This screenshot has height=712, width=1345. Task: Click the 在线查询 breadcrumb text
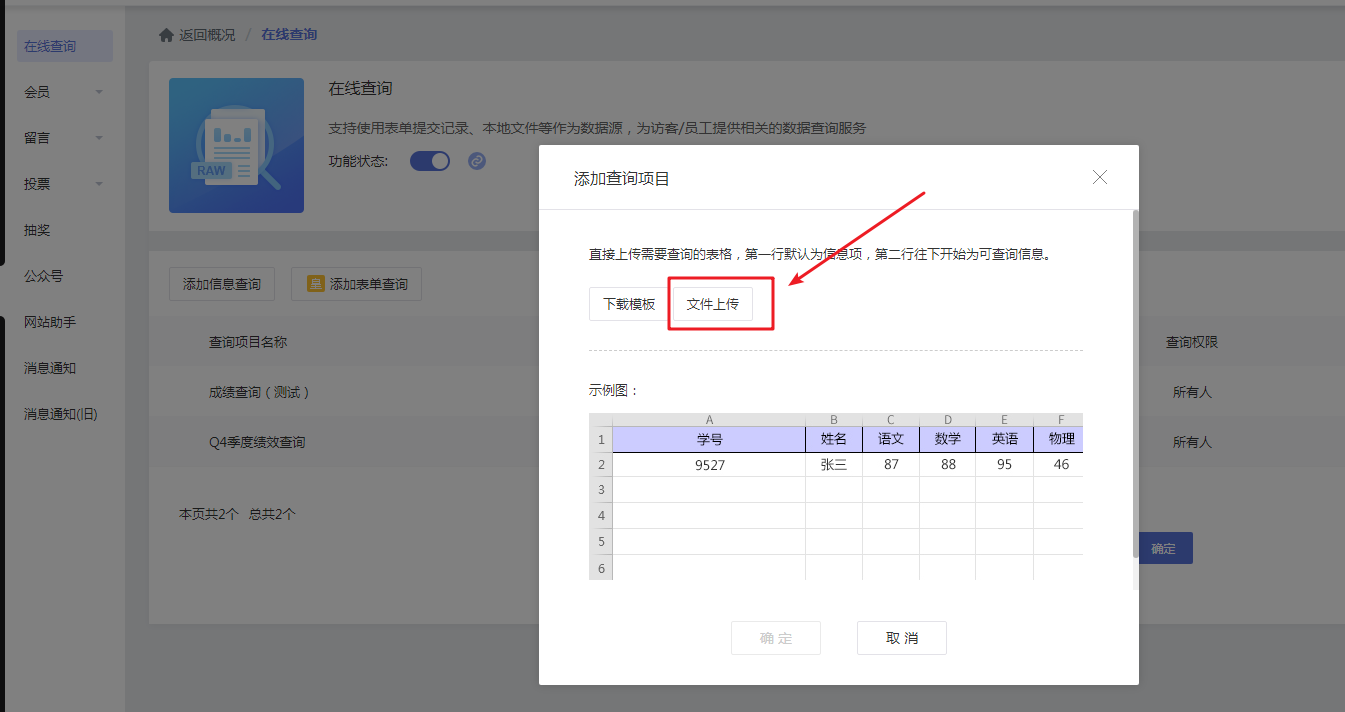[x=289, y=35]
